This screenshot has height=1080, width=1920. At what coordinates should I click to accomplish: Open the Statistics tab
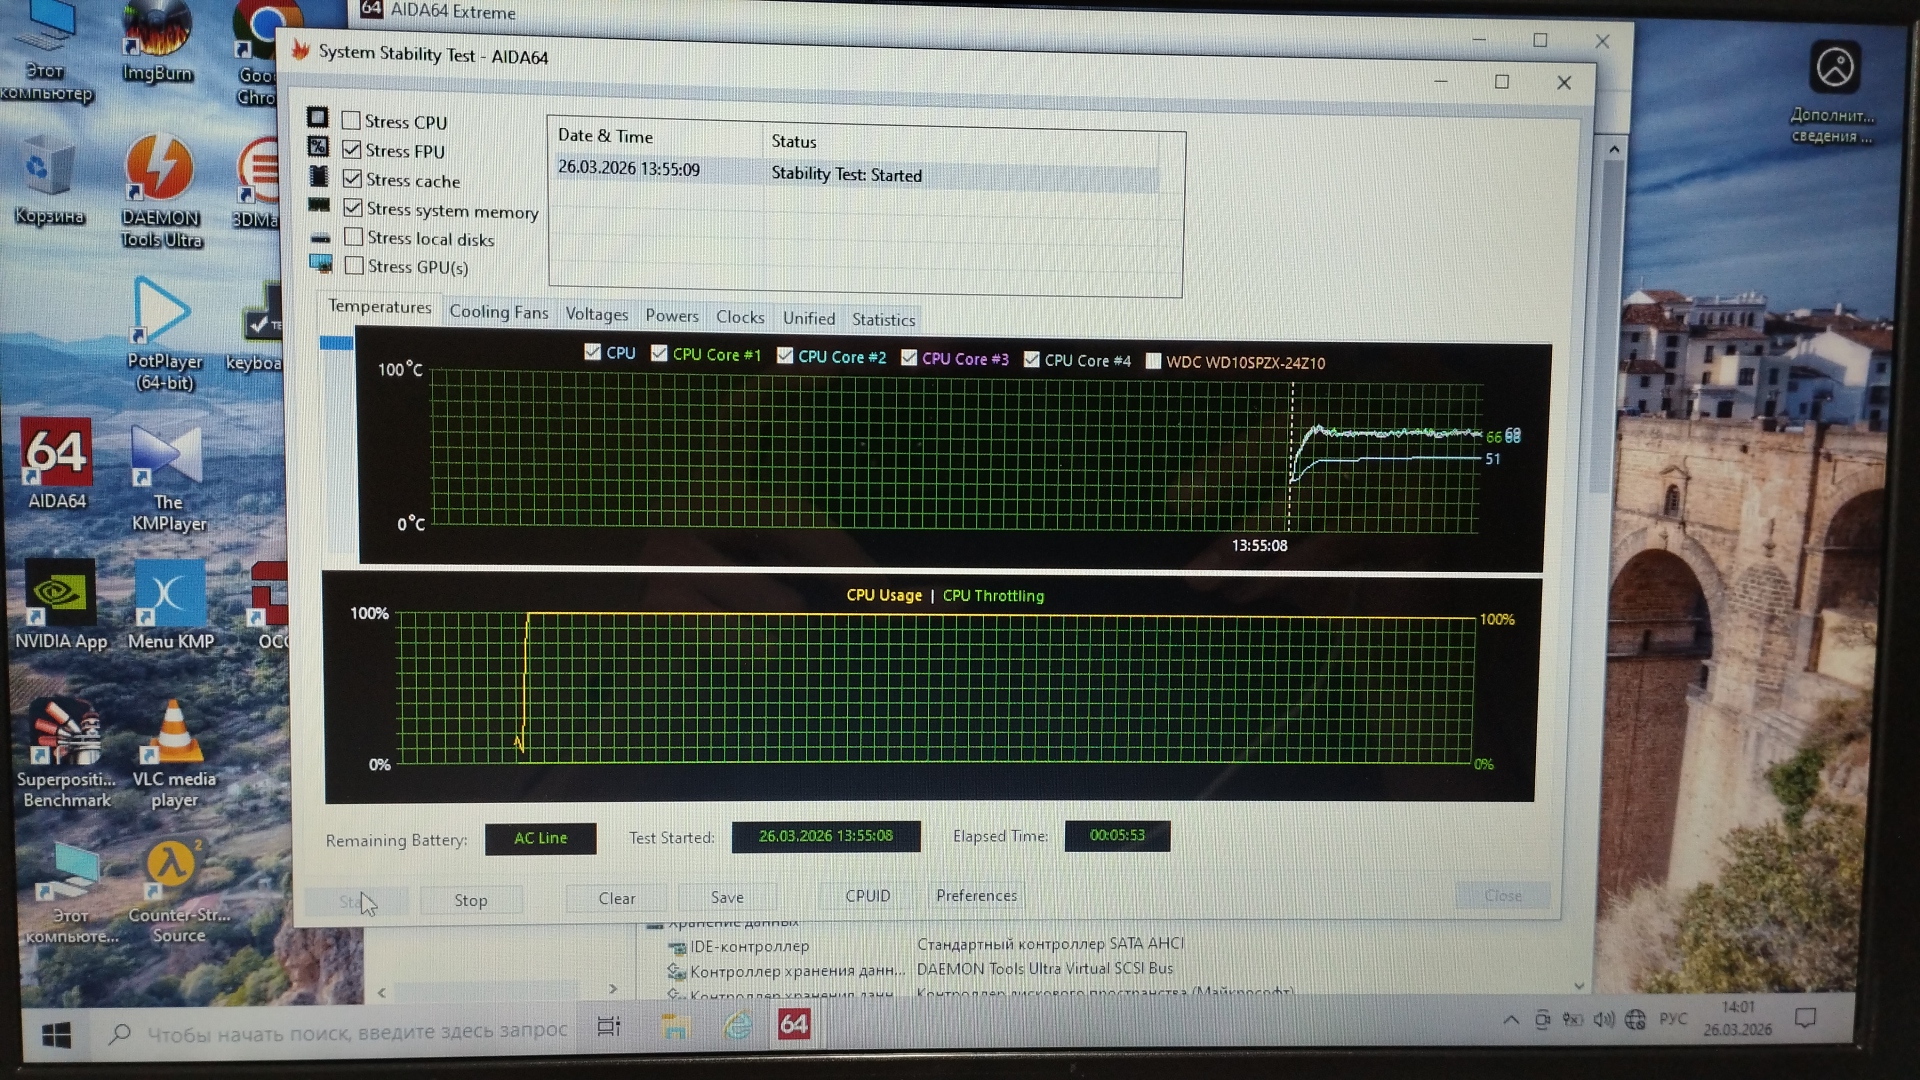click(x=883, y=320)
